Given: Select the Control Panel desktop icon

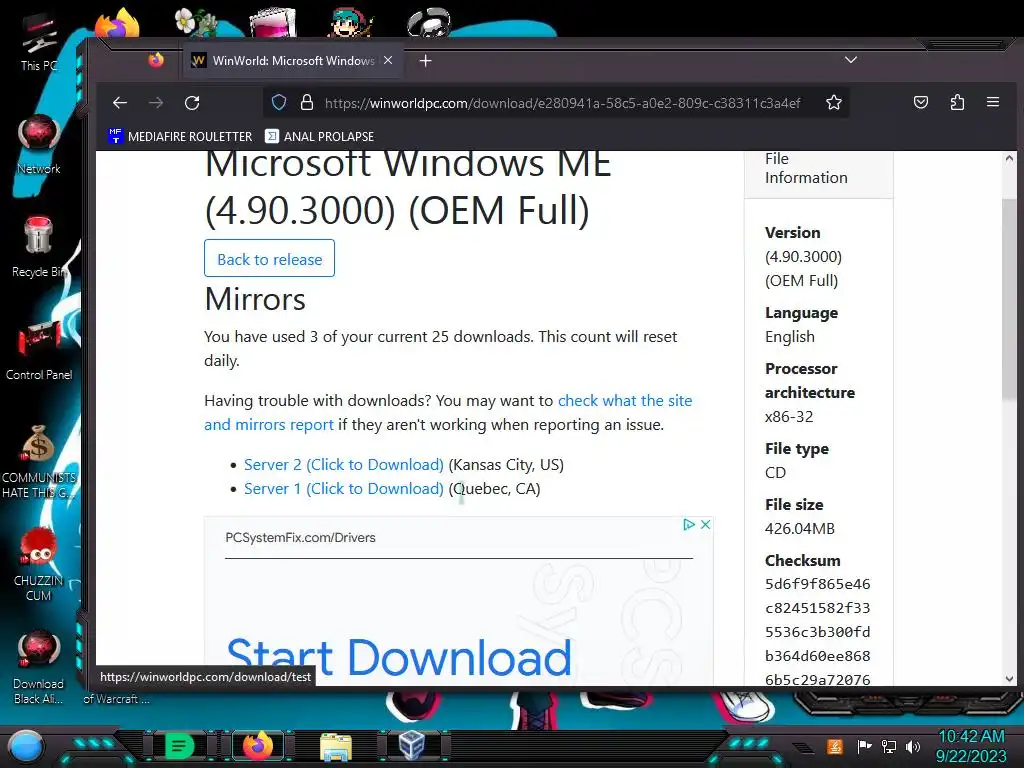Looking at the screenshot, I should point(39,350).
